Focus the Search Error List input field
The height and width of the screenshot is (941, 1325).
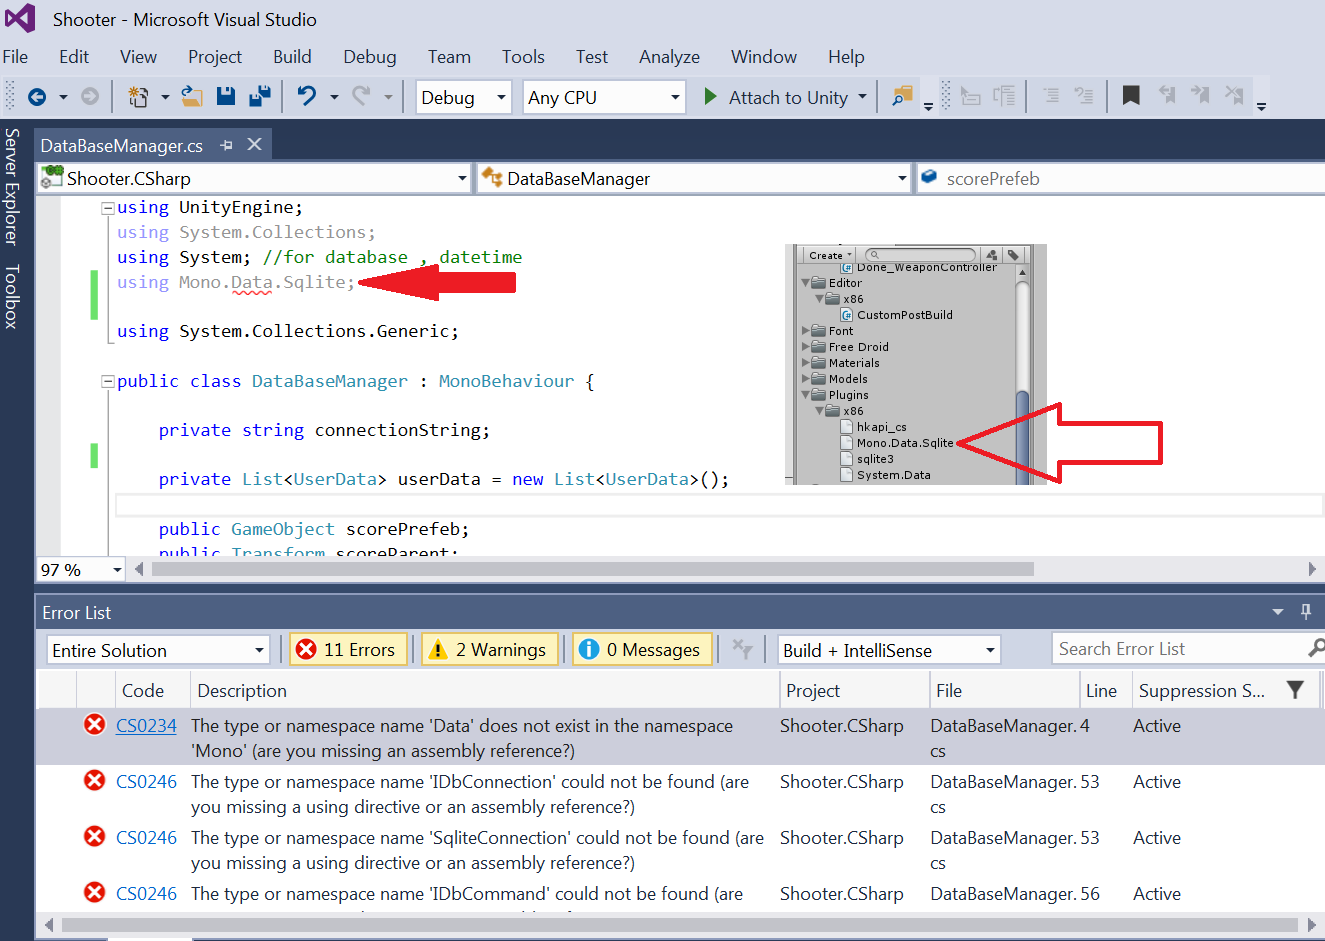(x=1180, y=649)
